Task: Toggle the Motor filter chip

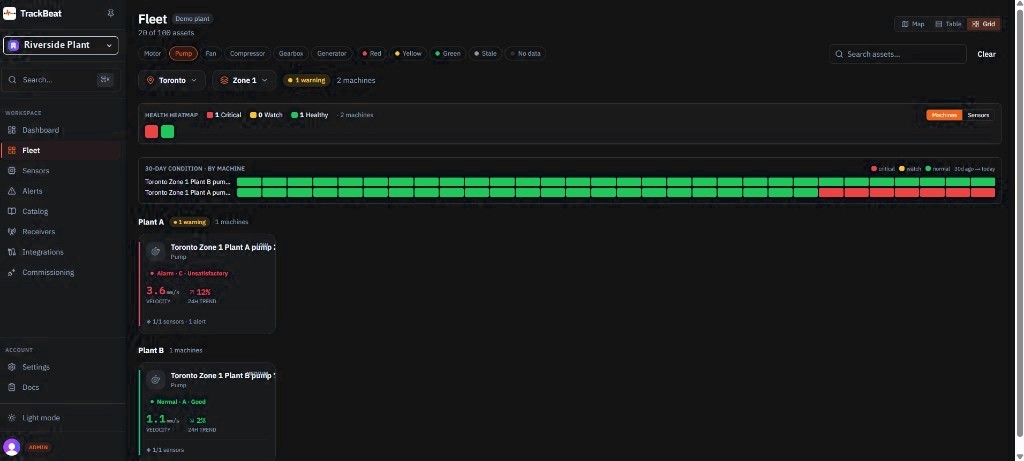Action: [152, 54]
